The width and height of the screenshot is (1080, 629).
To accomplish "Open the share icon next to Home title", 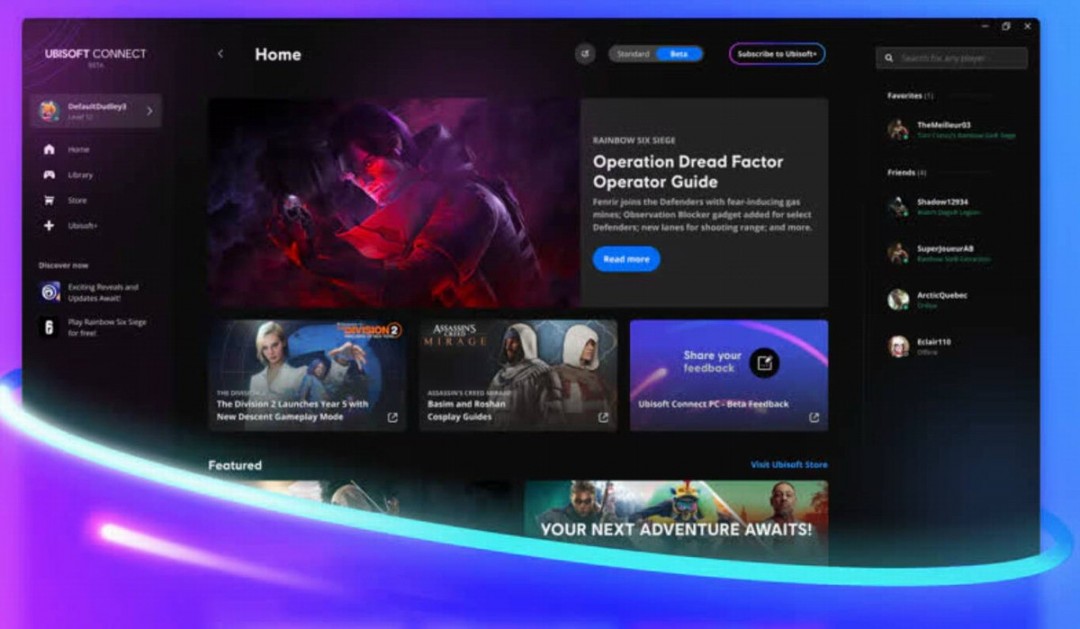I will [585, 53].
